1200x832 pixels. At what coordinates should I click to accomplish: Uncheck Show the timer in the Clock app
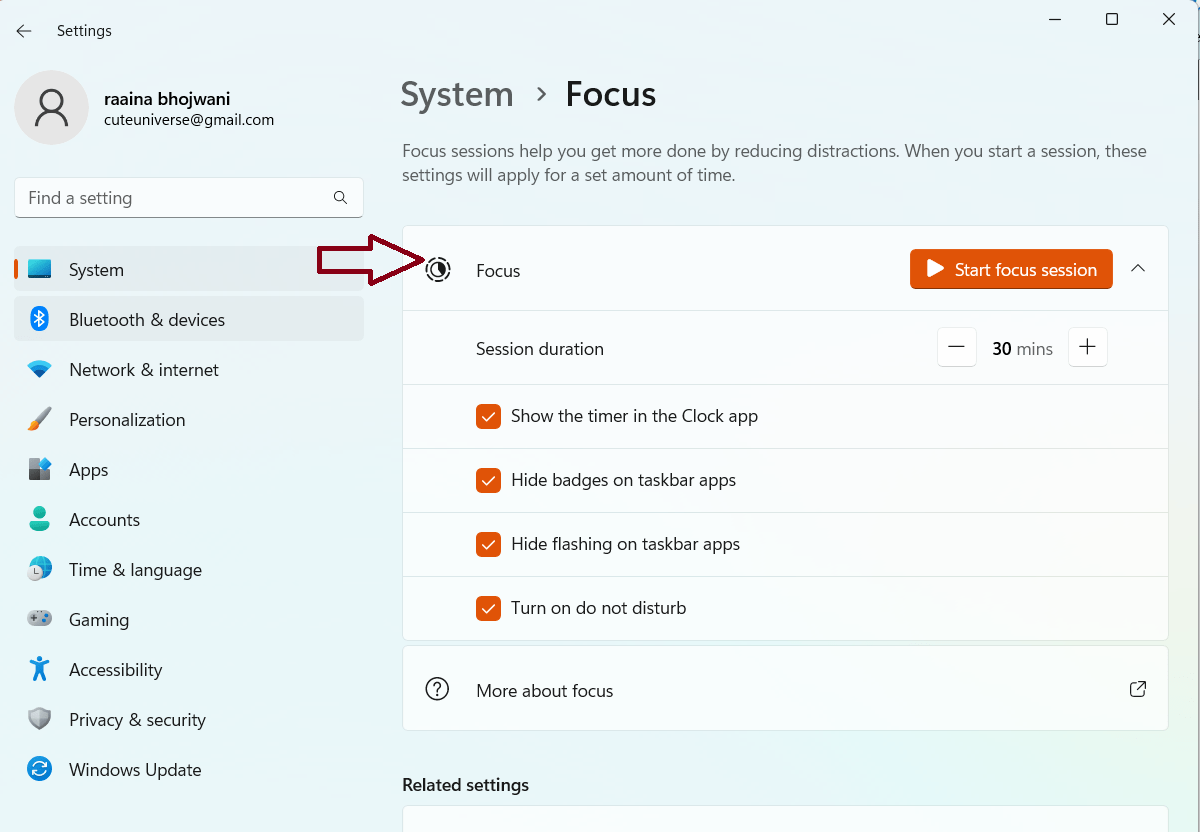pos(488,416)
